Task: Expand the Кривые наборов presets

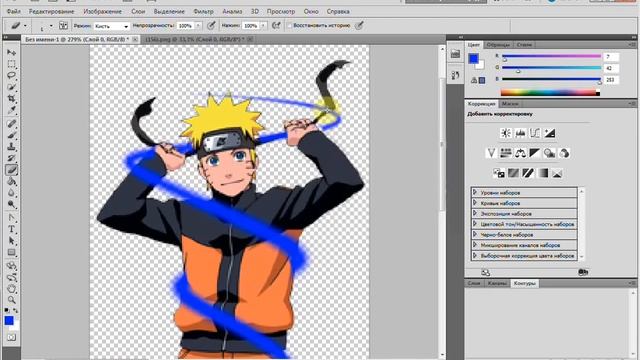Action: point(475,203)
